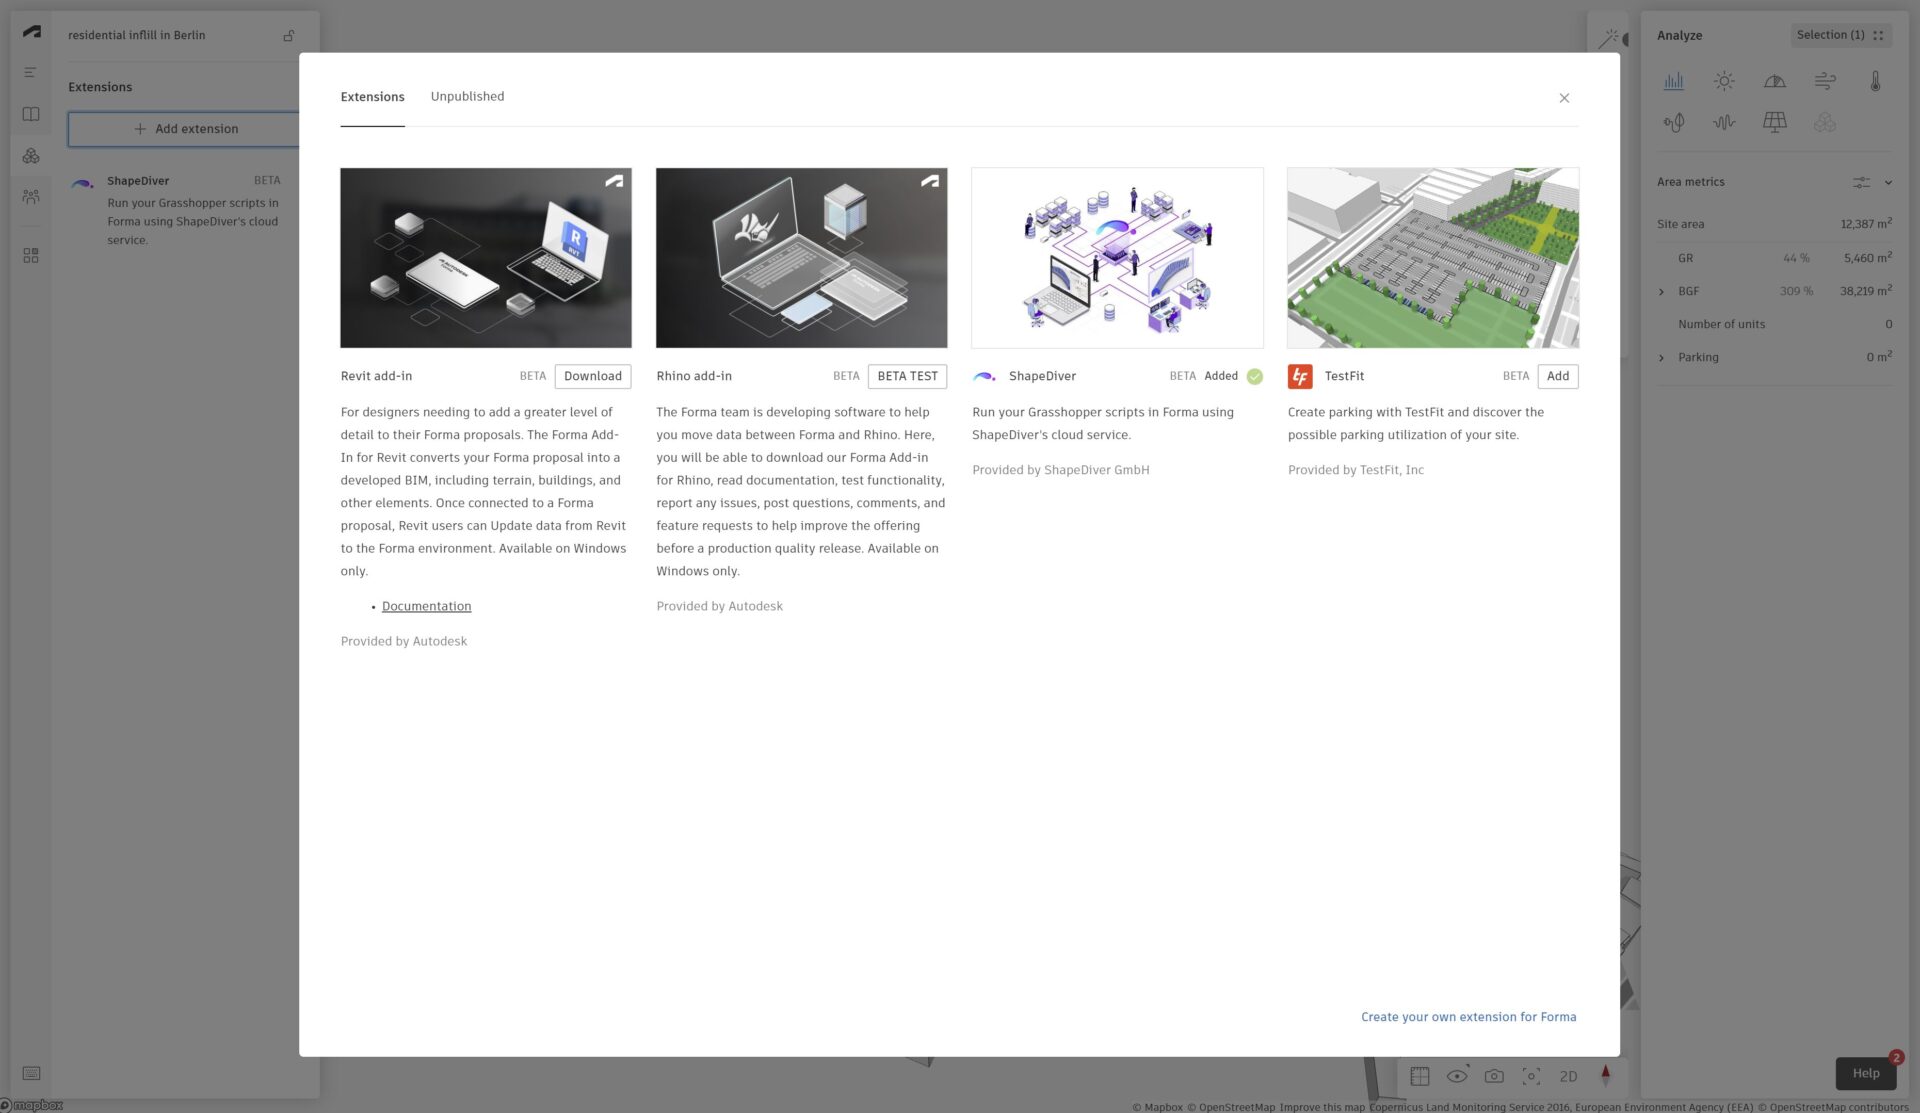Click the BETA TEST button for Rhino add-in
Screen dimensions: 1920x1113
tap(907, 376)
